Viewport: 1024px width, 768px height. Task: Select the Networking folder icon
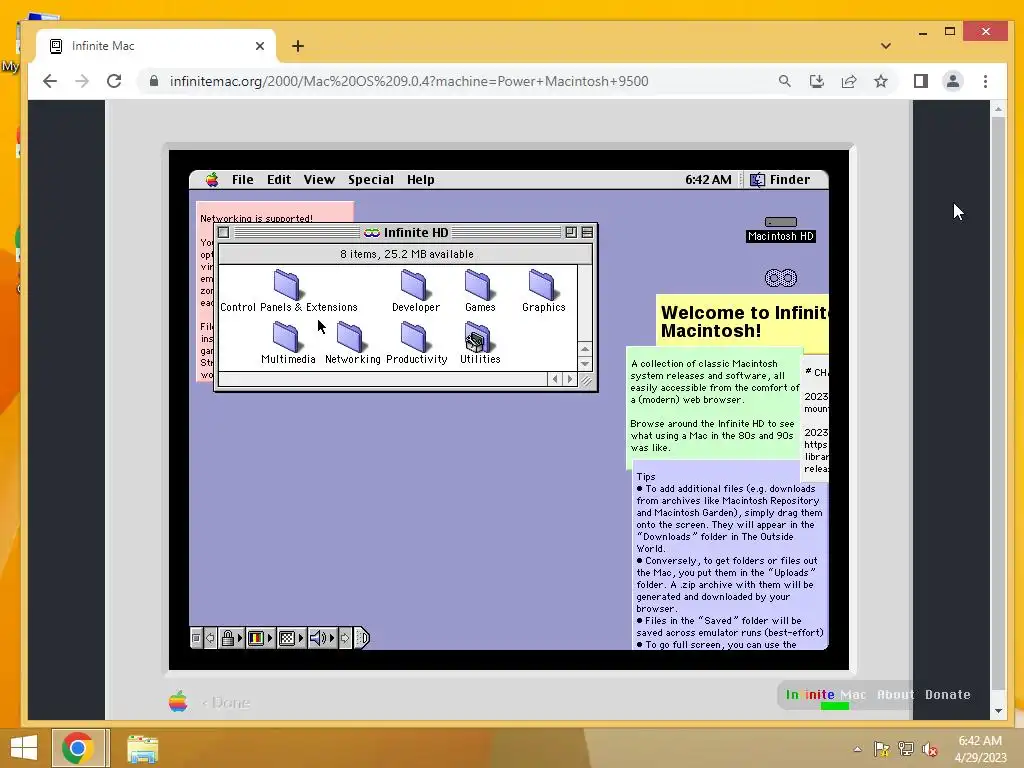[351, 336]
